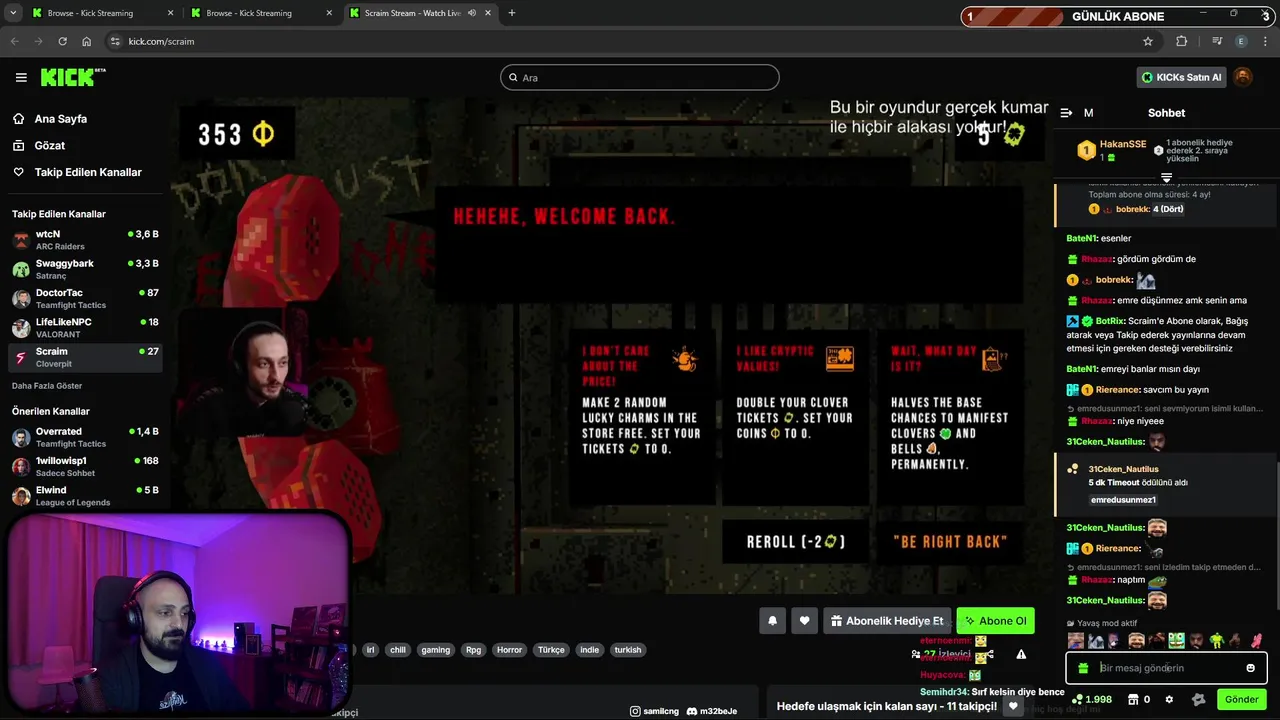
Task: Select the Türkçe tag
Action: [x=551, y=650]
